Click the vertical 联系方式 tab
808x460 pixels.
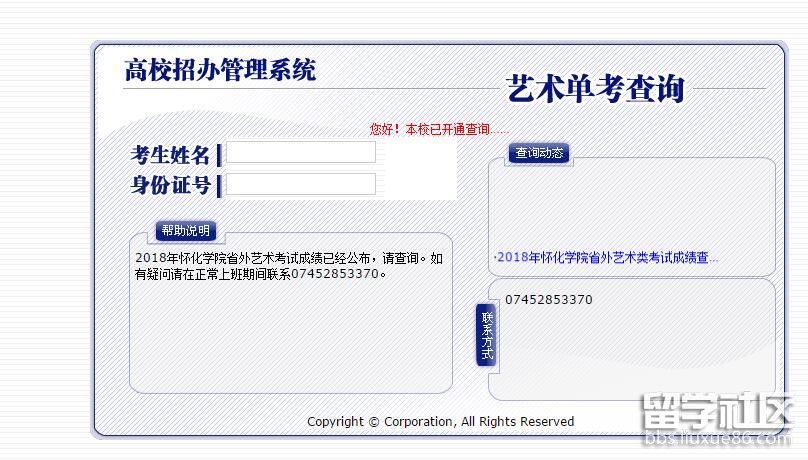pos(487,336)
